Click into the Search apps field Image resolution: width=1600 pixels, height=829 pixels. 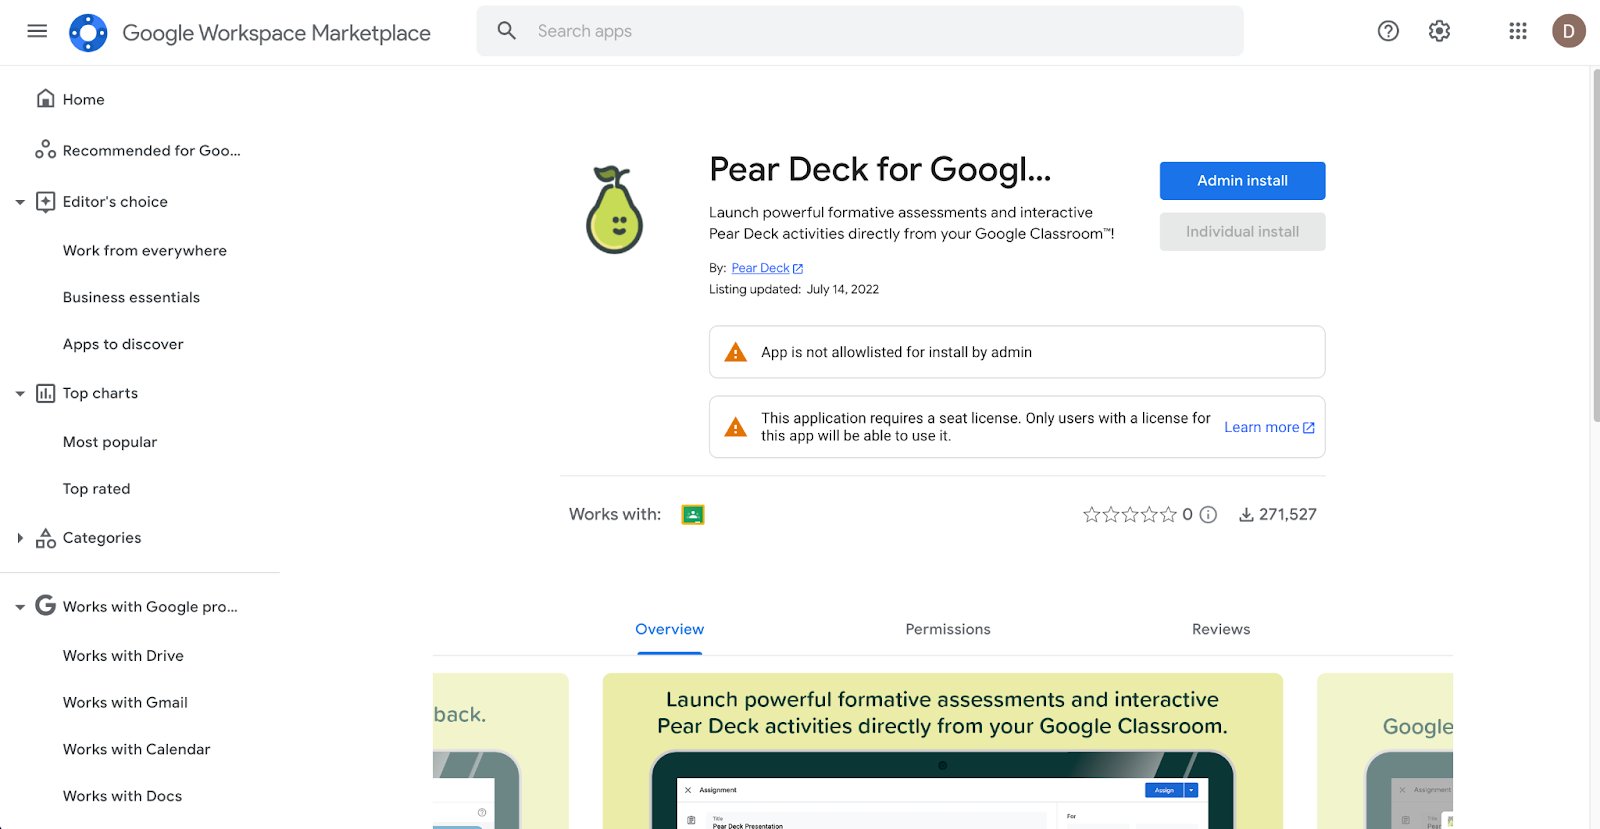click(x=860, y=31)
